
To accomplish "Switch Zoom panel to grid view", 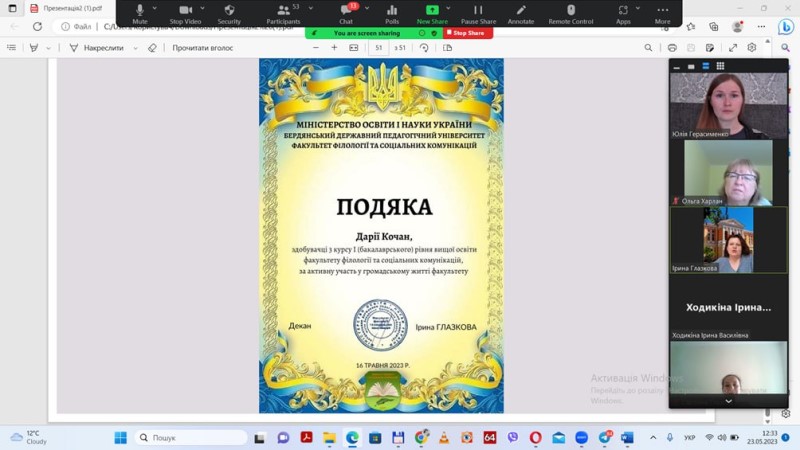I will [x=720, y=66].
